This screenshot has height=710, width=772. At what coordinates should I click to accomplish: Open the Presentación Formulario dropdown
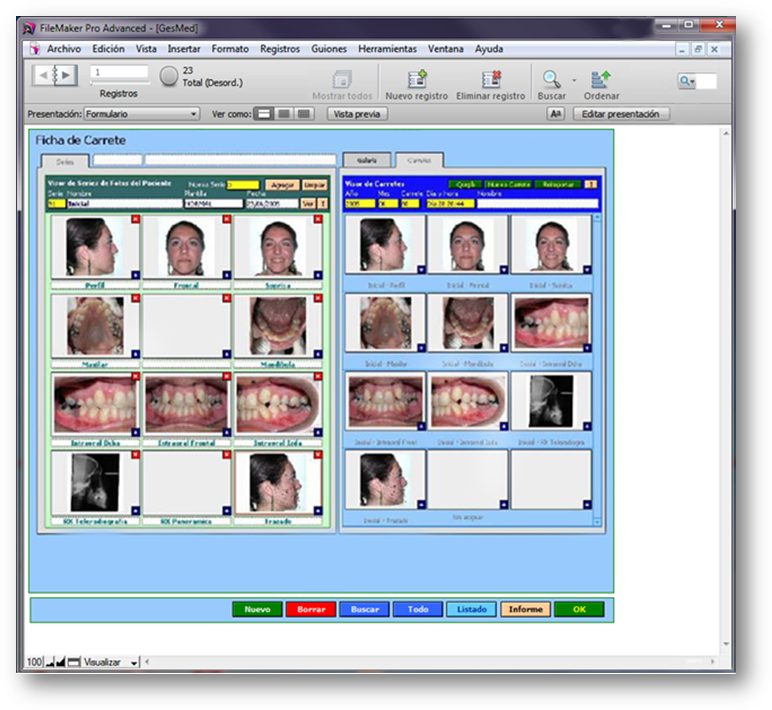click(142, 114)
